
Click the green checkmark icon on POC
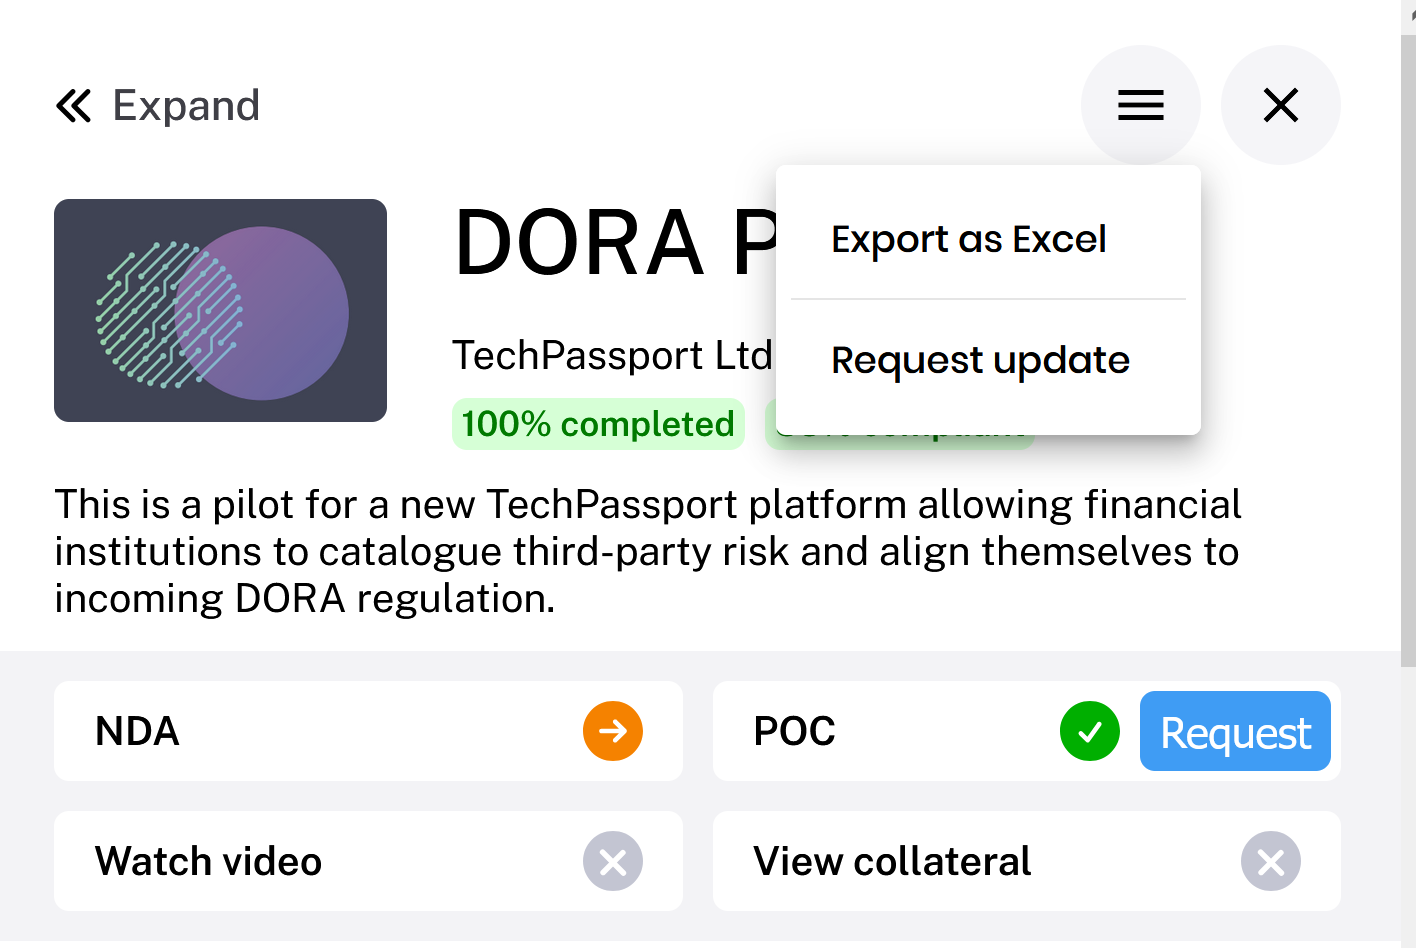pyautogui.click(x=1089, y=731)
